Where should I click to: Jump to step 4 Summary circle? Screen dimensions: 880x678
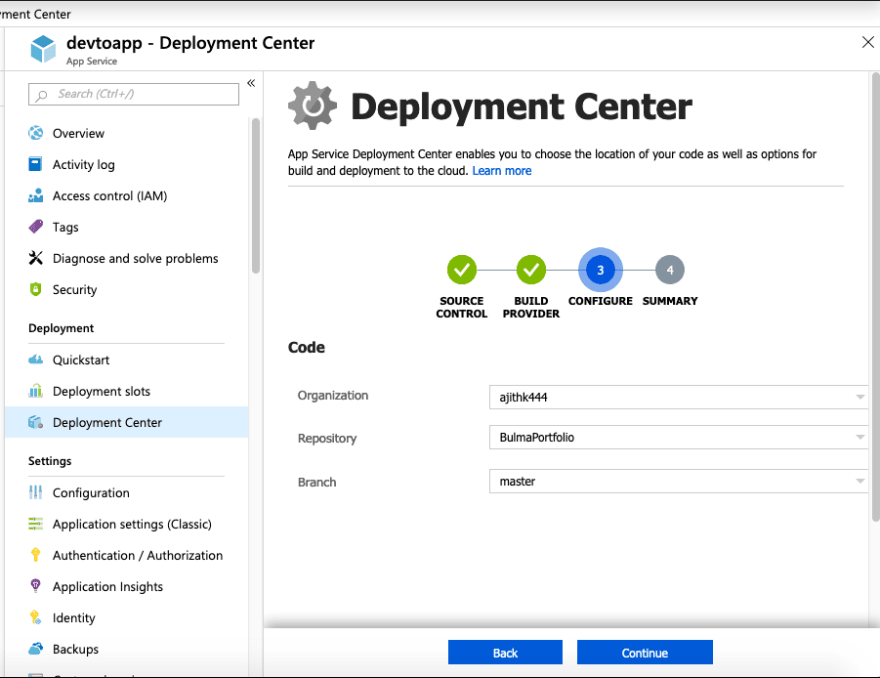[670, 270]
